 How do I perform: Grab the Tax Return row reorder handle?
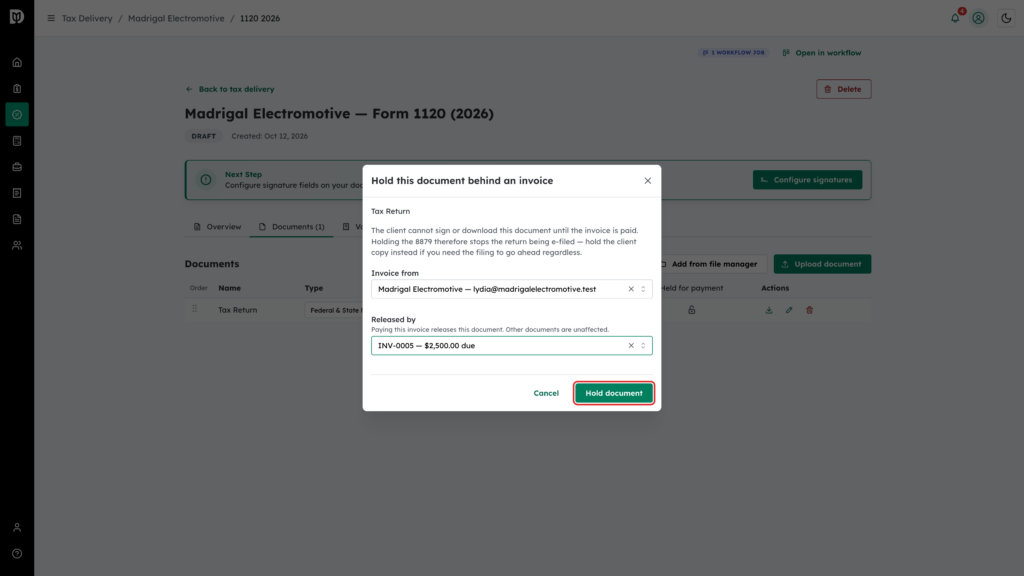(195, 310)
